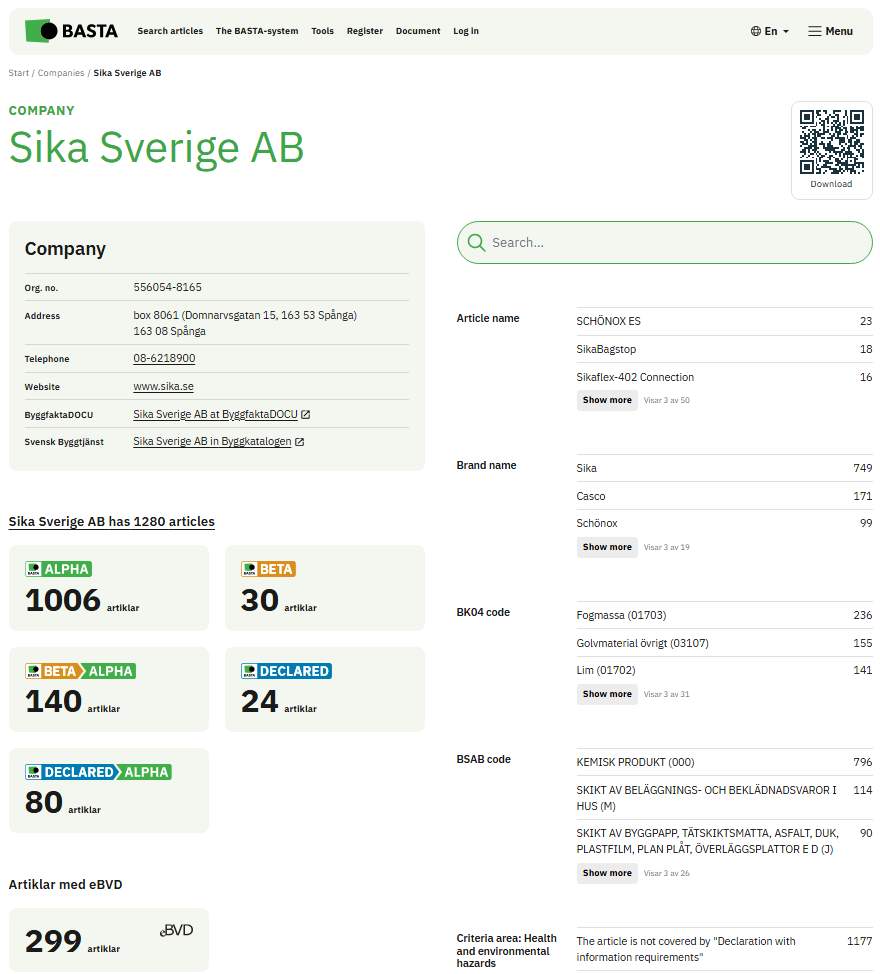The image size is (880, 974).
Task: Click the eBVD logo icon
Action: [176, 930]
